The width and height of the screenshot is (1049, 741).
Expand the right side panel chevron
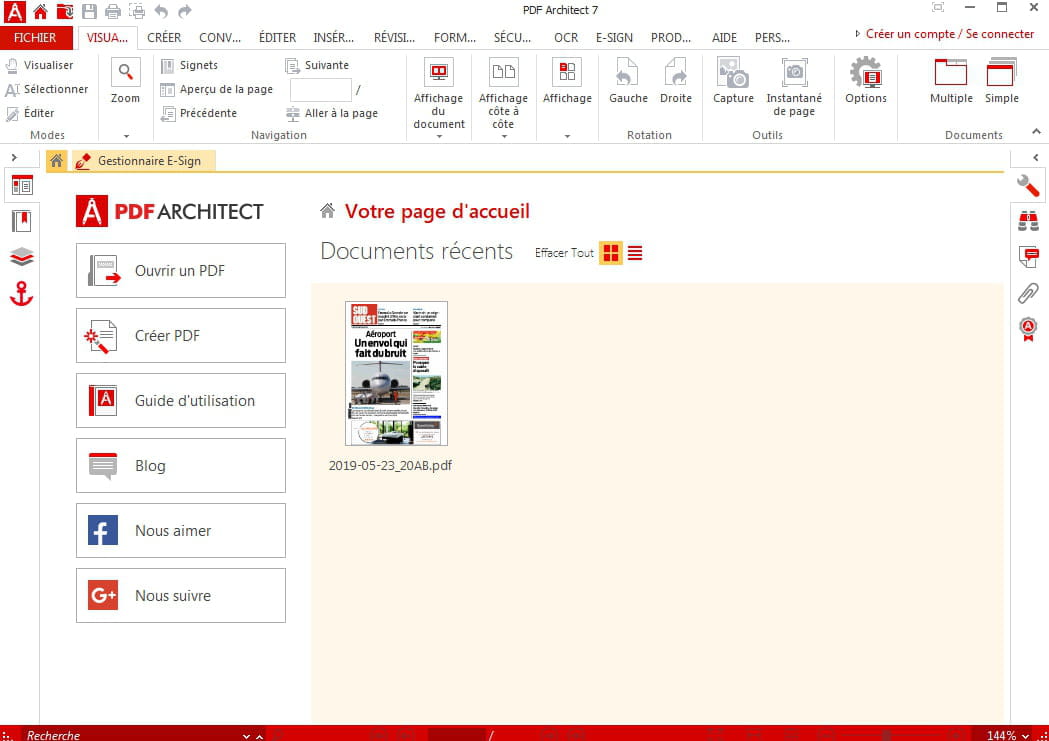(1036, 158)
